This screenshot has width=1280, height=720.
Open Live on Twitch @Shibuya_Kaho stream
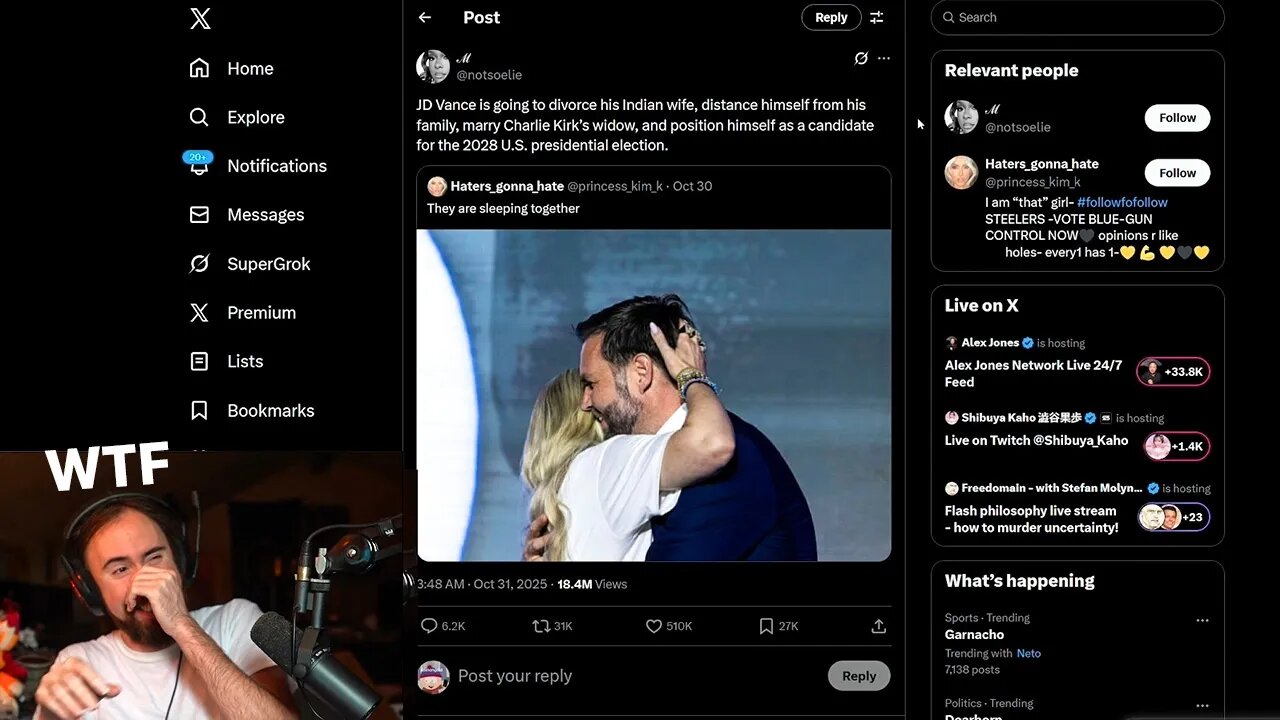coord(1036,440)
